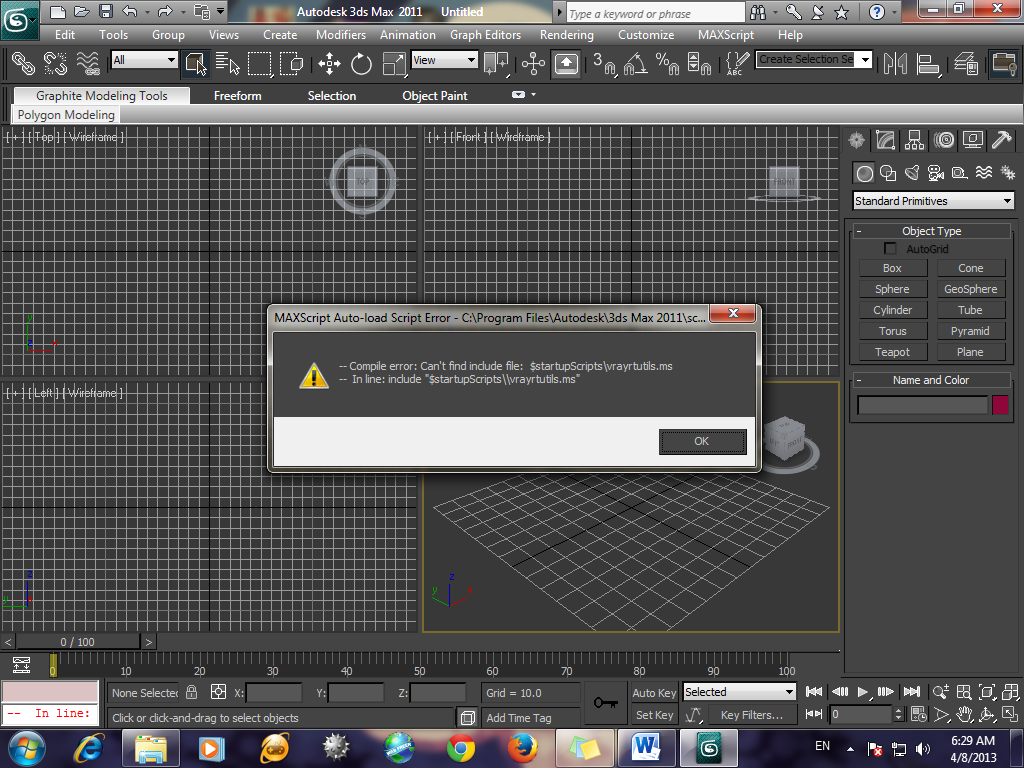Select the Rotate tool
This screenshot has width=1024, height=768.
coord(361,63)
